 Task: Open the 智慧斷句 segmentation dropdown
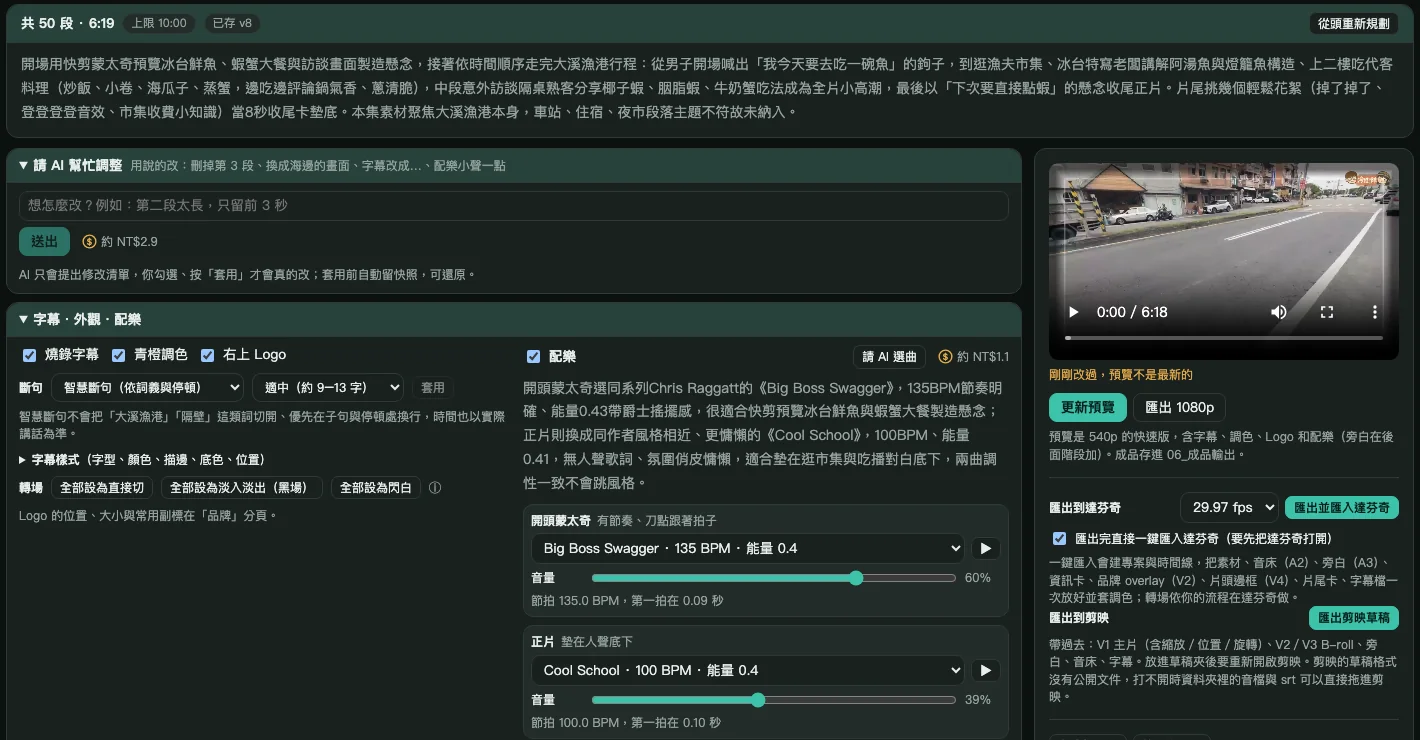pos(147,387)
